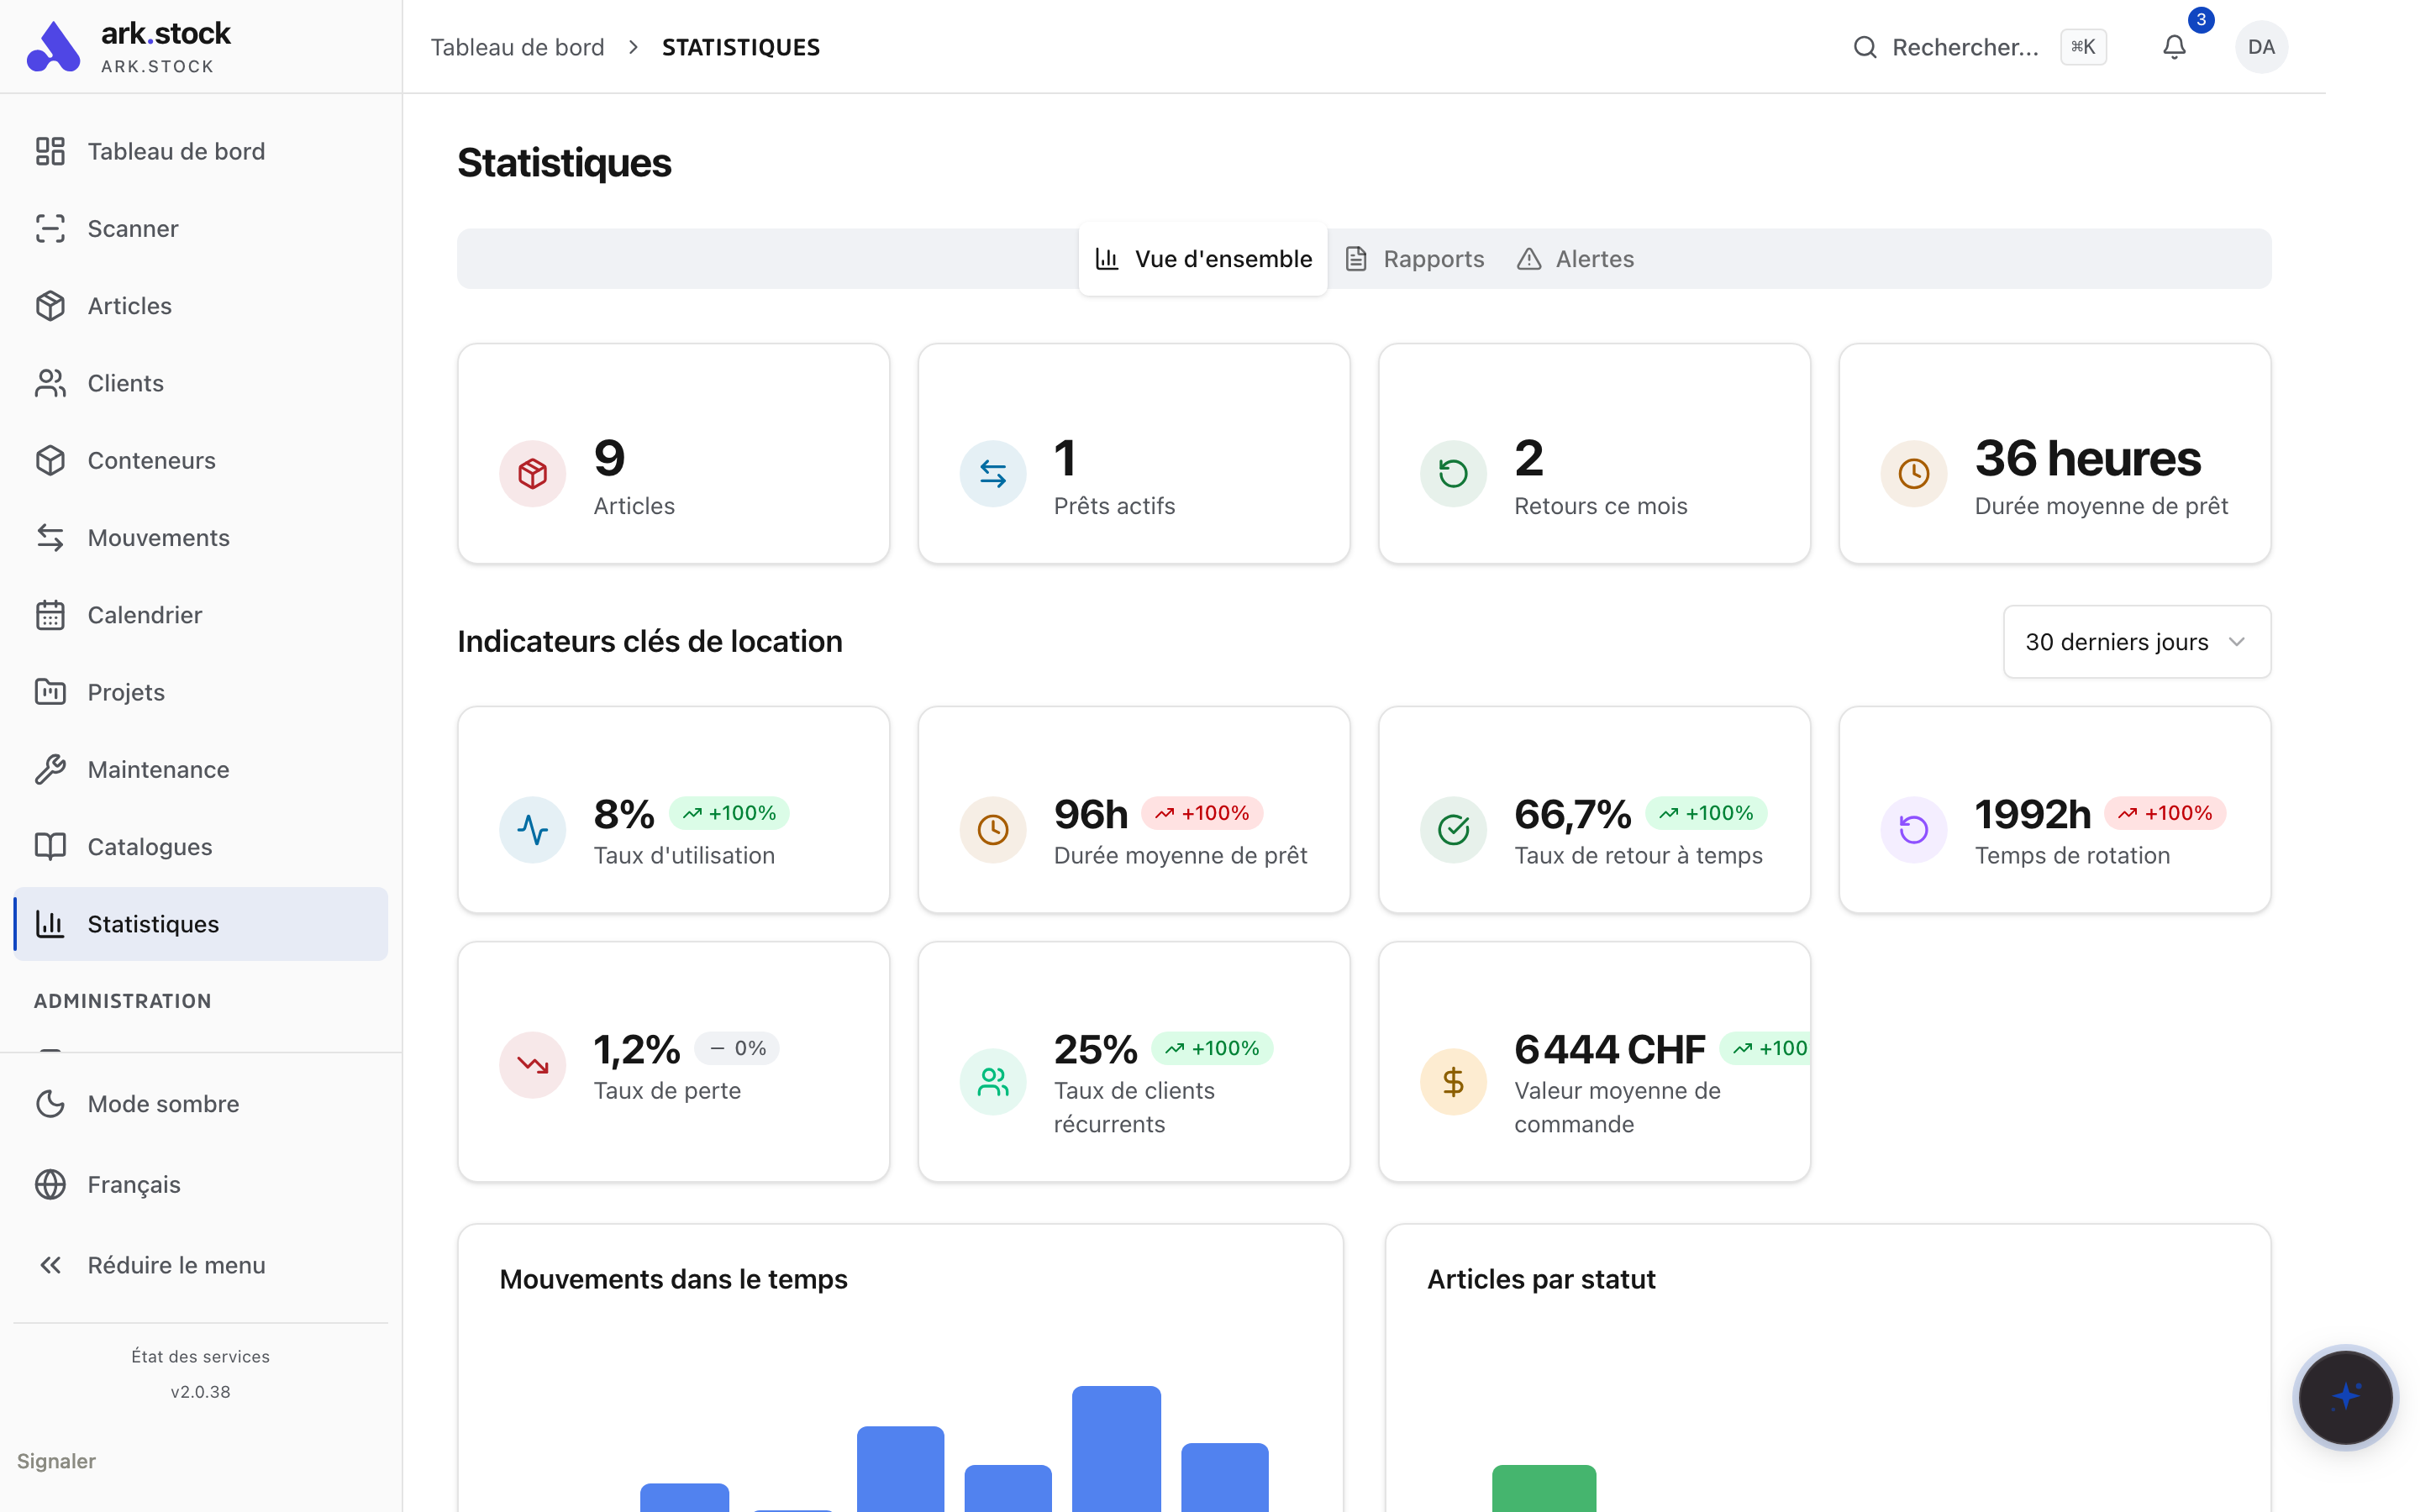Open Mouvements in the sidebar
The image size is (2420, 1512).
click(200, 537)
